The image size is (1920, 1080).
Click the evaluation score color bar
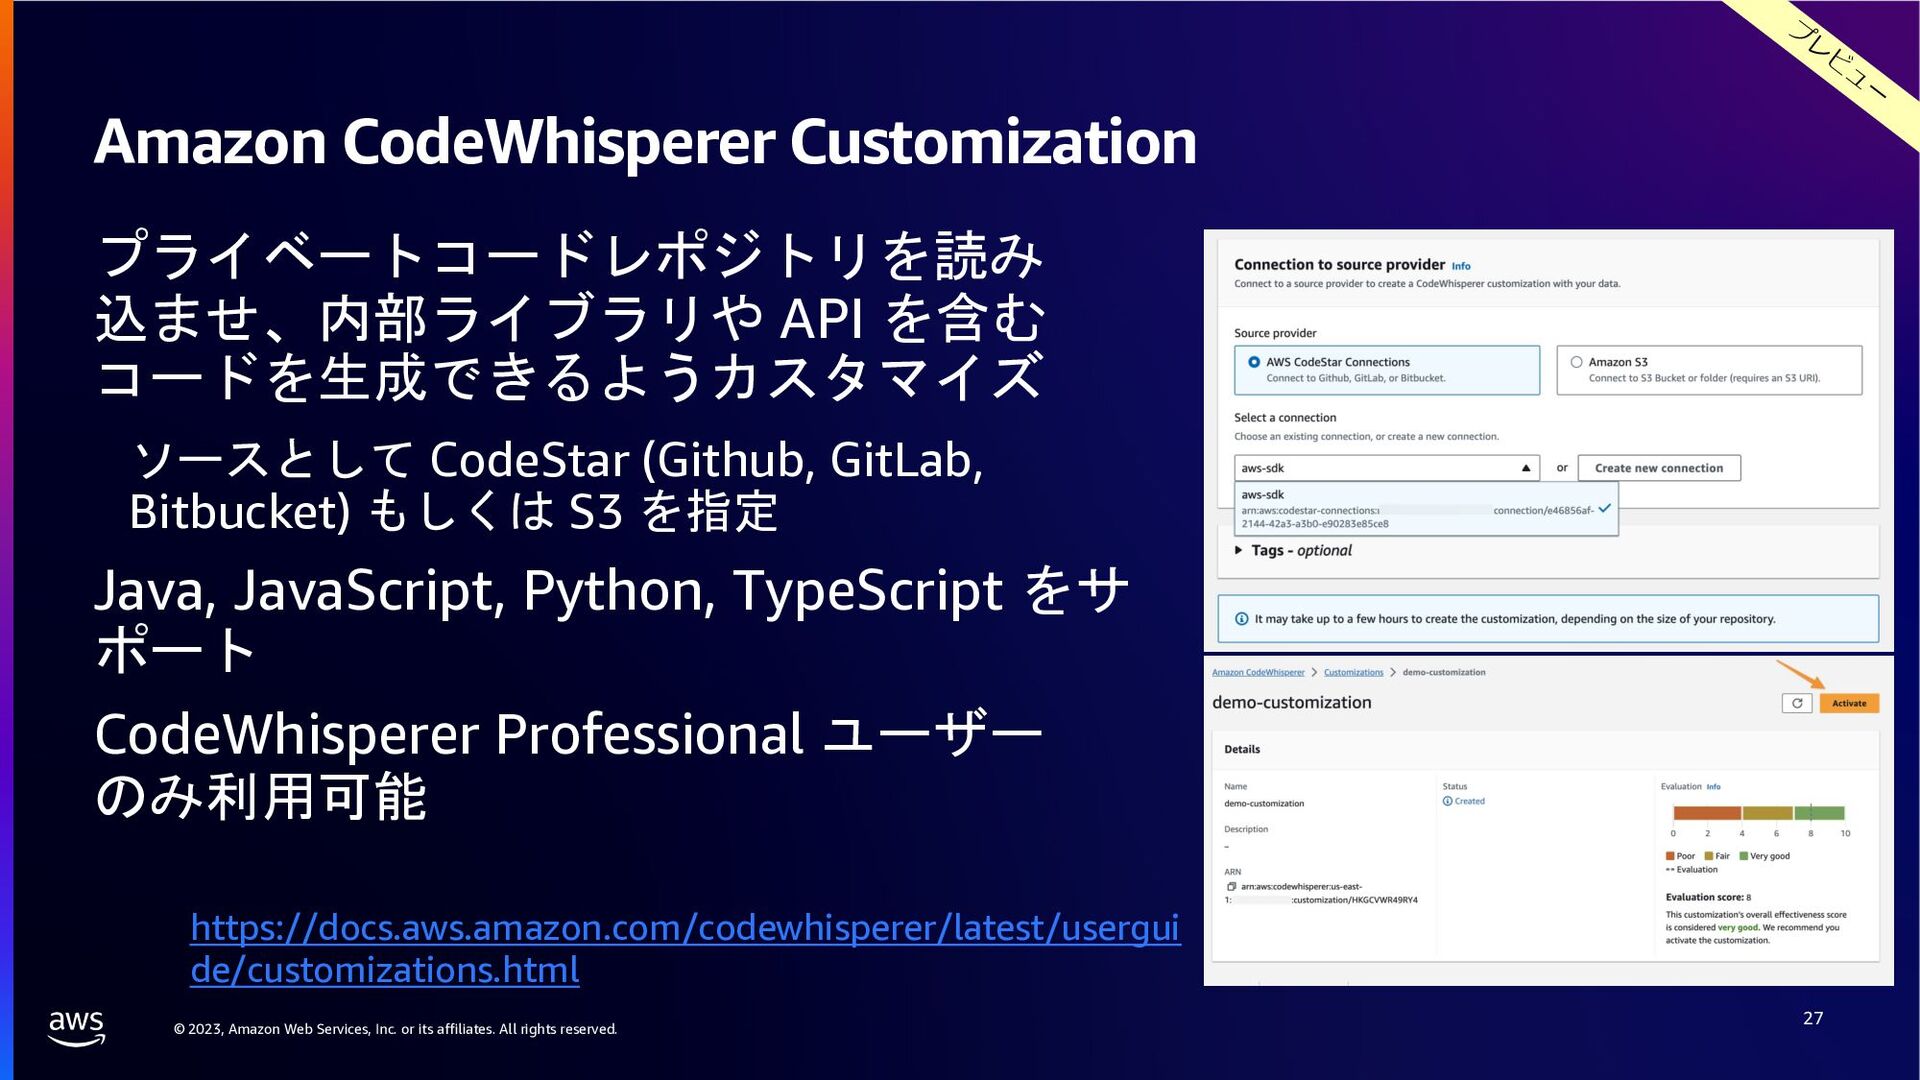[x=1758, y=813]
